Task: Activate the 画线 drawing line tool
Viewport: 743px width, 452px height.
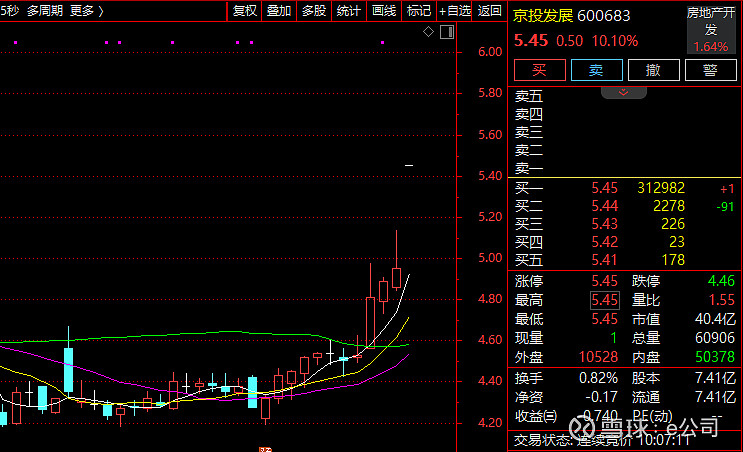Action: (384, 11)
